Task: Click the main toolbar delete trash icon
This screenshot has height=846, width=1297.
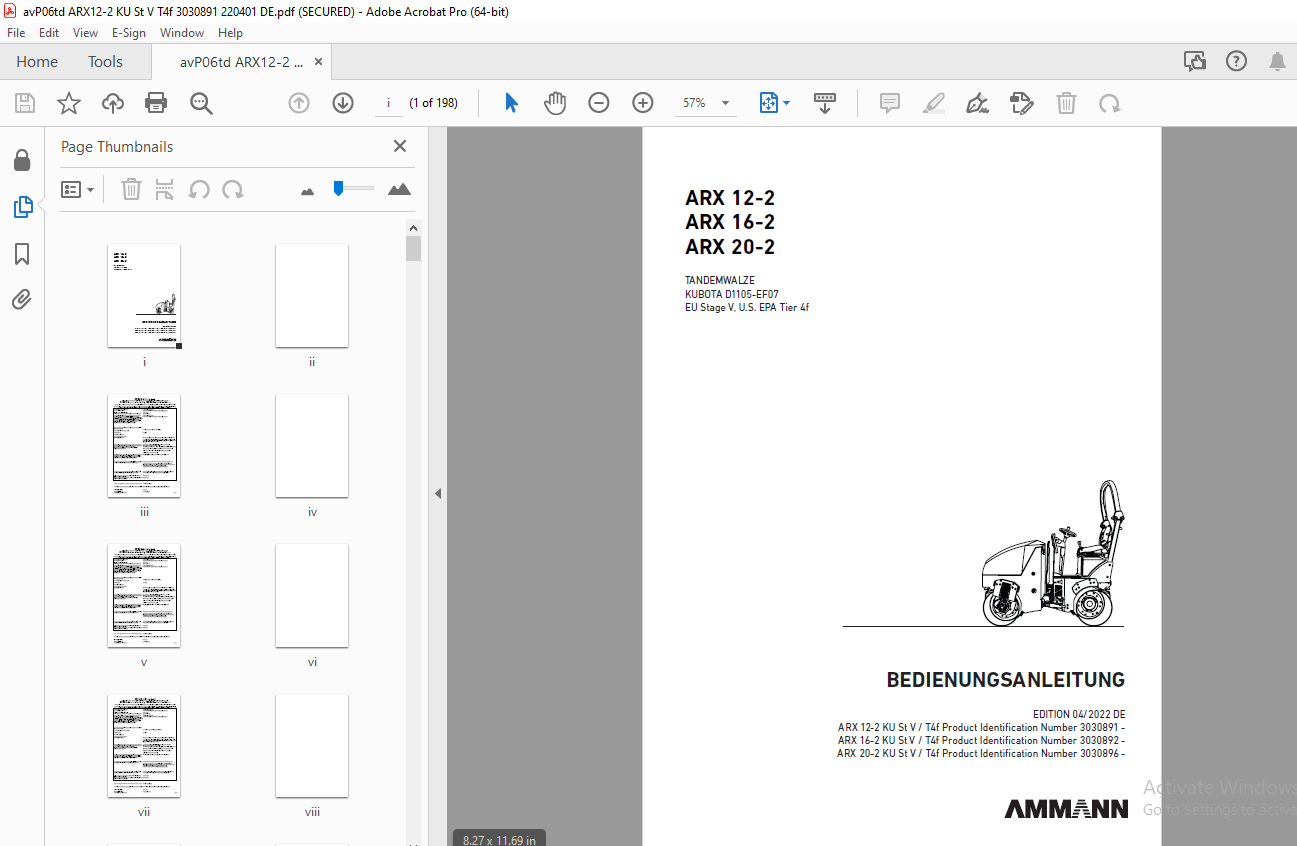Action: tap(1067, 103)
